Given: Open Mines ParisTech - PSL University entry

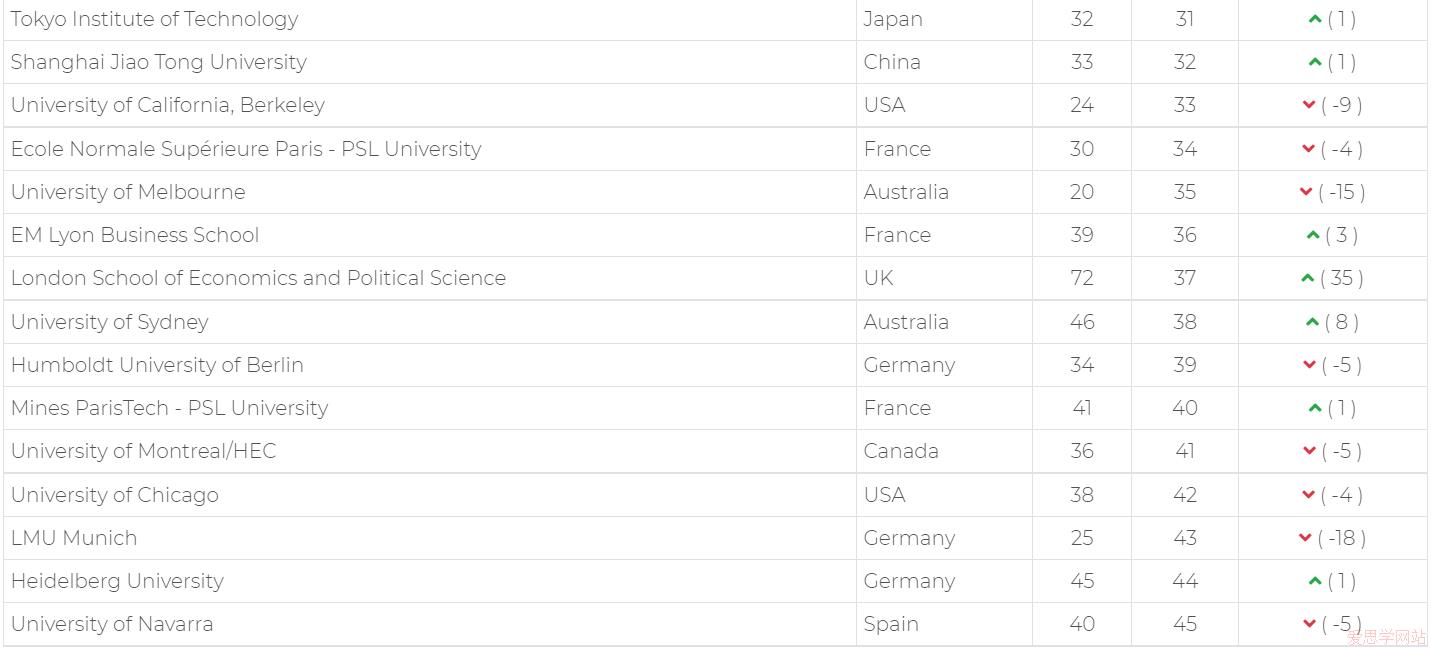Looking at the screenshot, I should (169, 408).
